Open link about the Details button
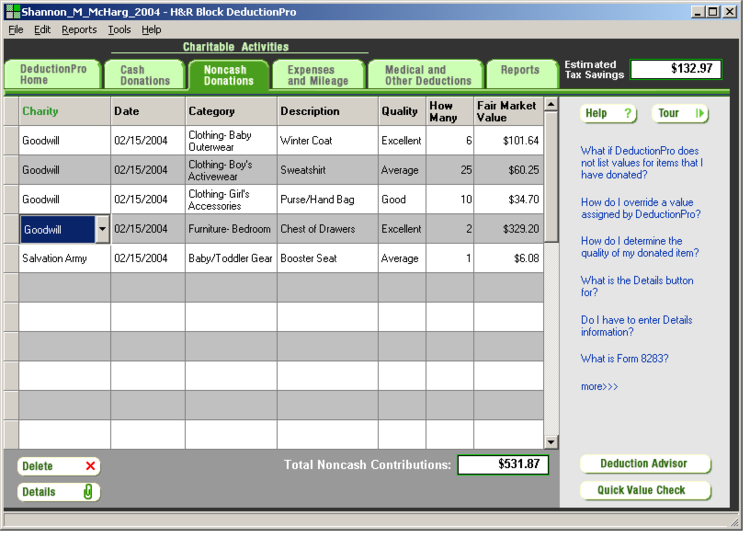 [637, 286]
